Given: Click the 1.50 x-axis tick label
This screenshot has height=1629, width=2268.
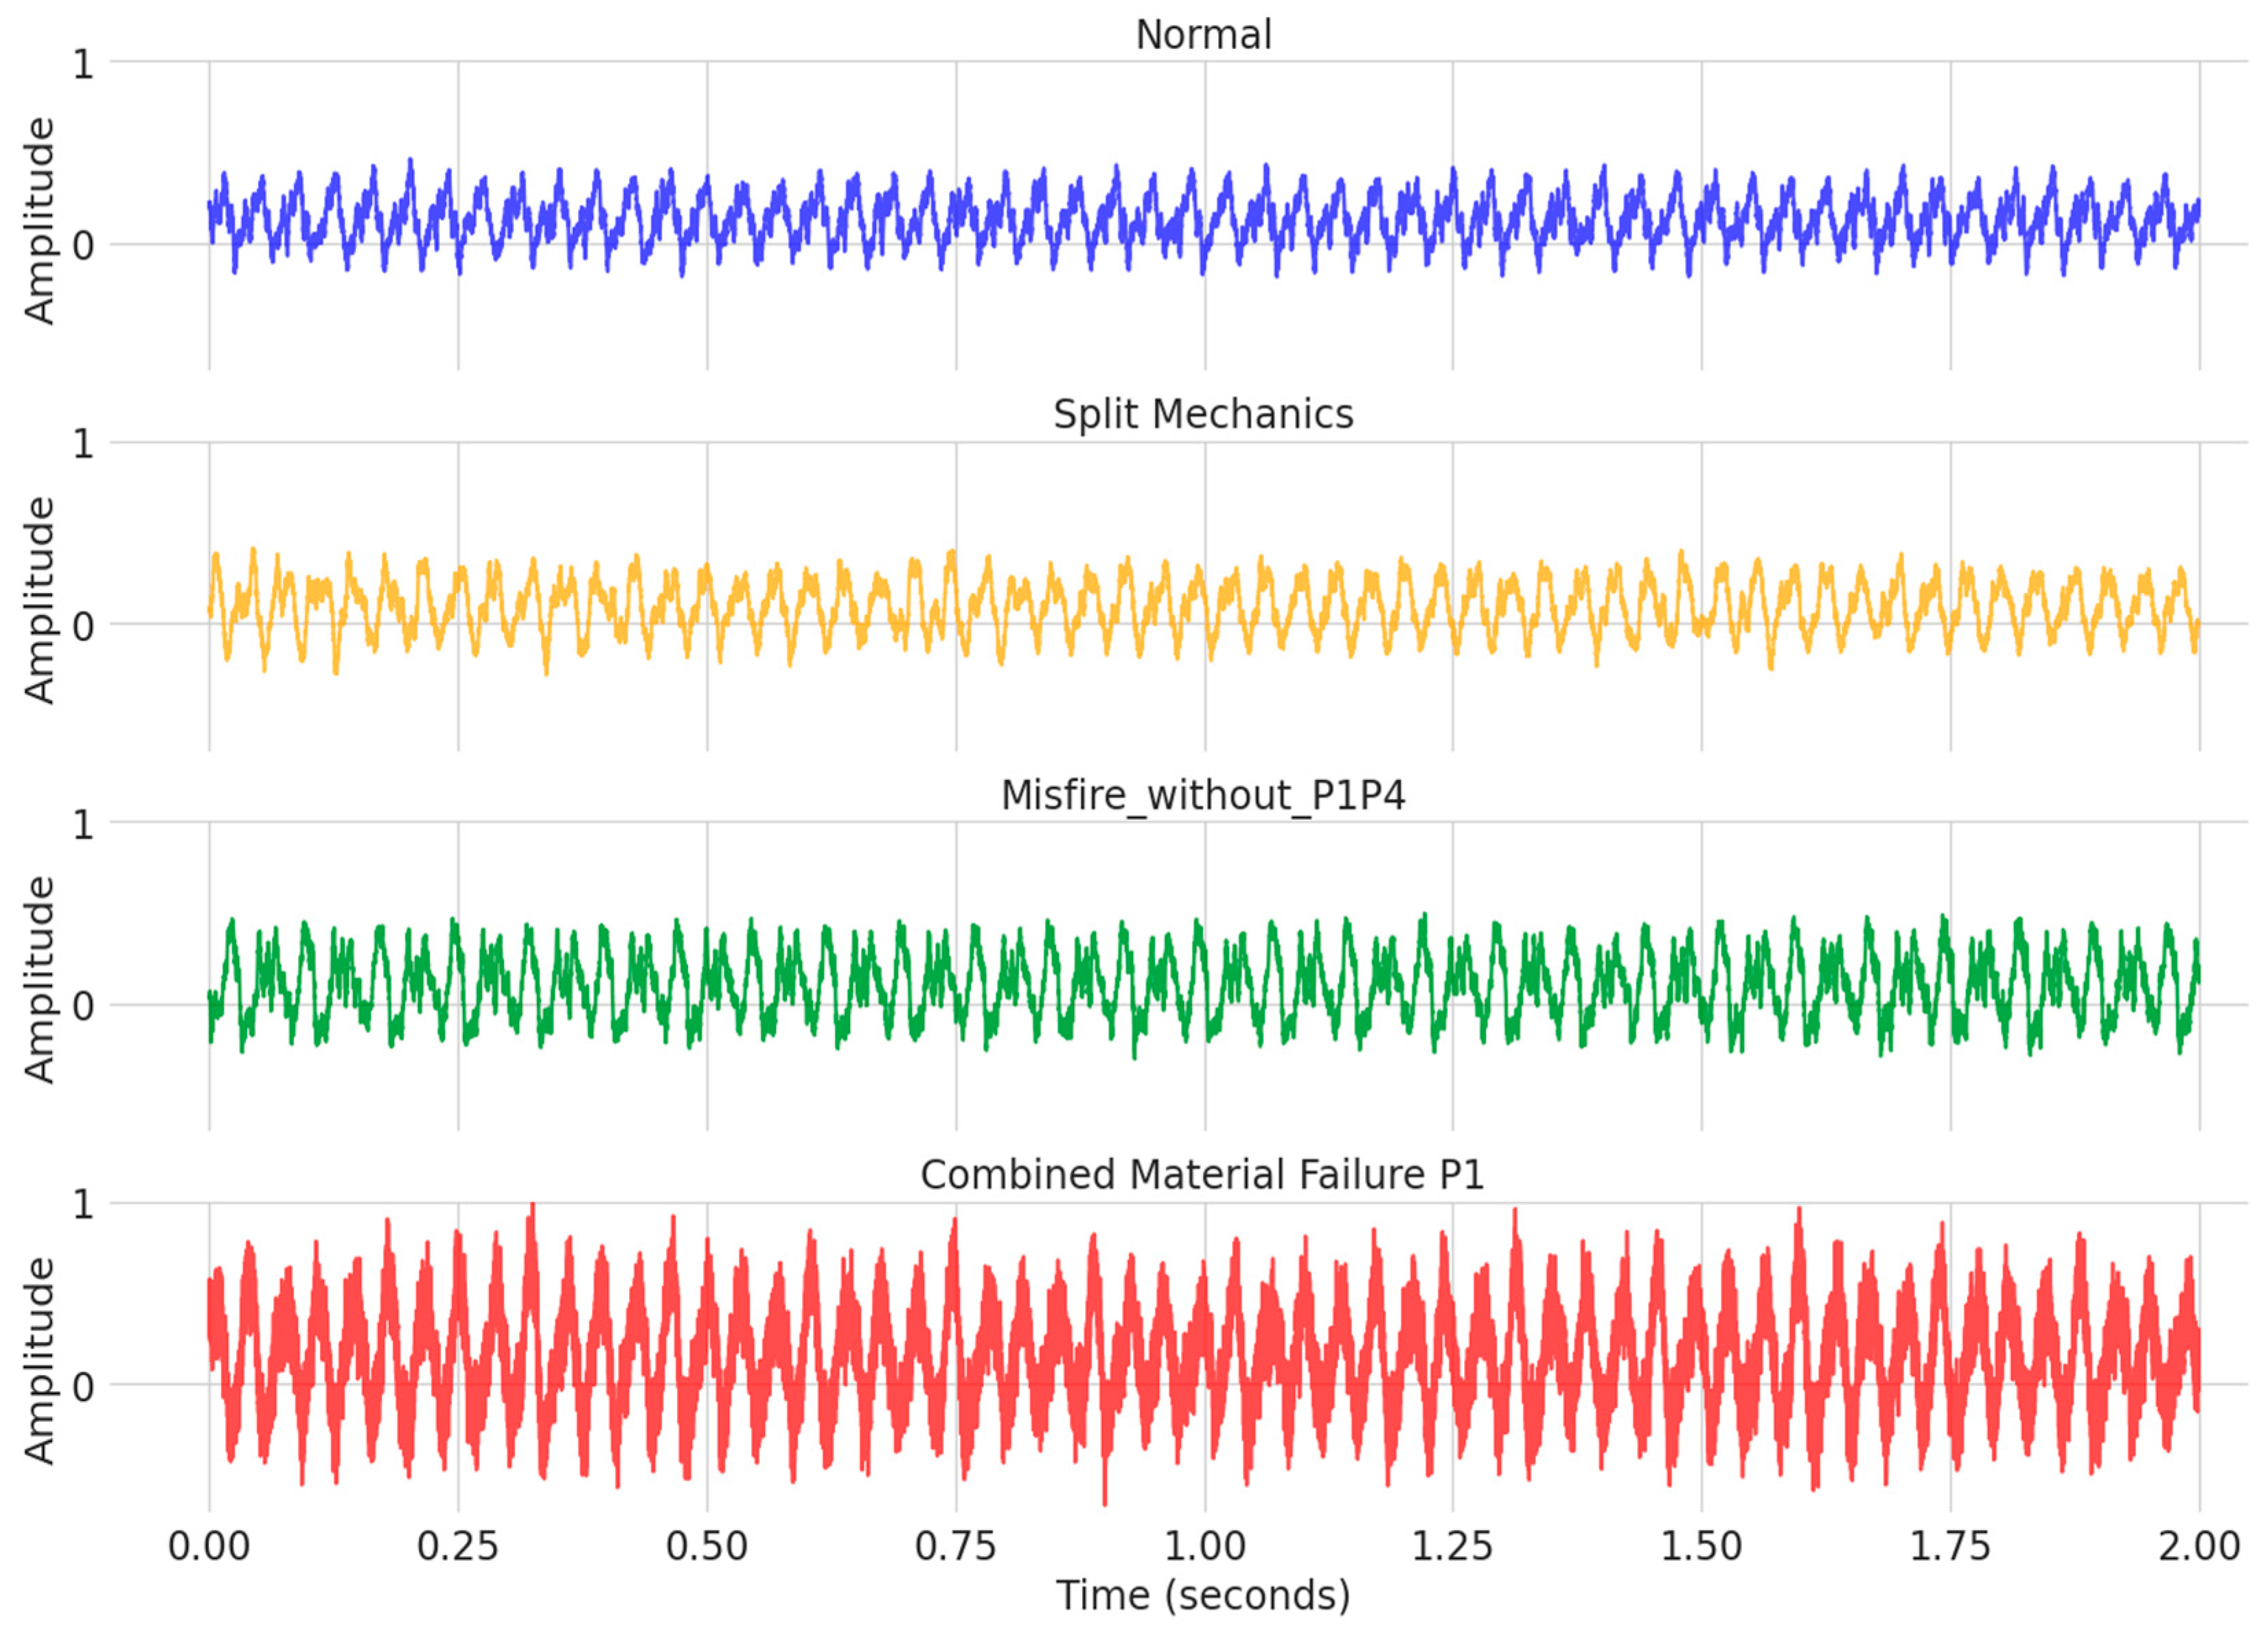Looking at the screenshot, I should tap(1701, 1546).
